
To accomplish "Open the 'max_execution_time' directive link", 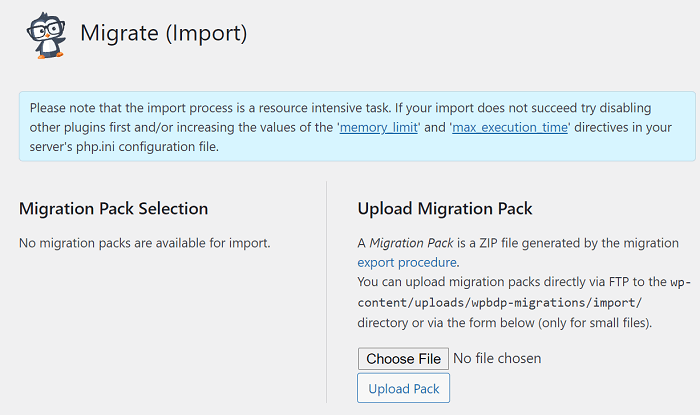I will pyautogui.click(x=510, y=128).
